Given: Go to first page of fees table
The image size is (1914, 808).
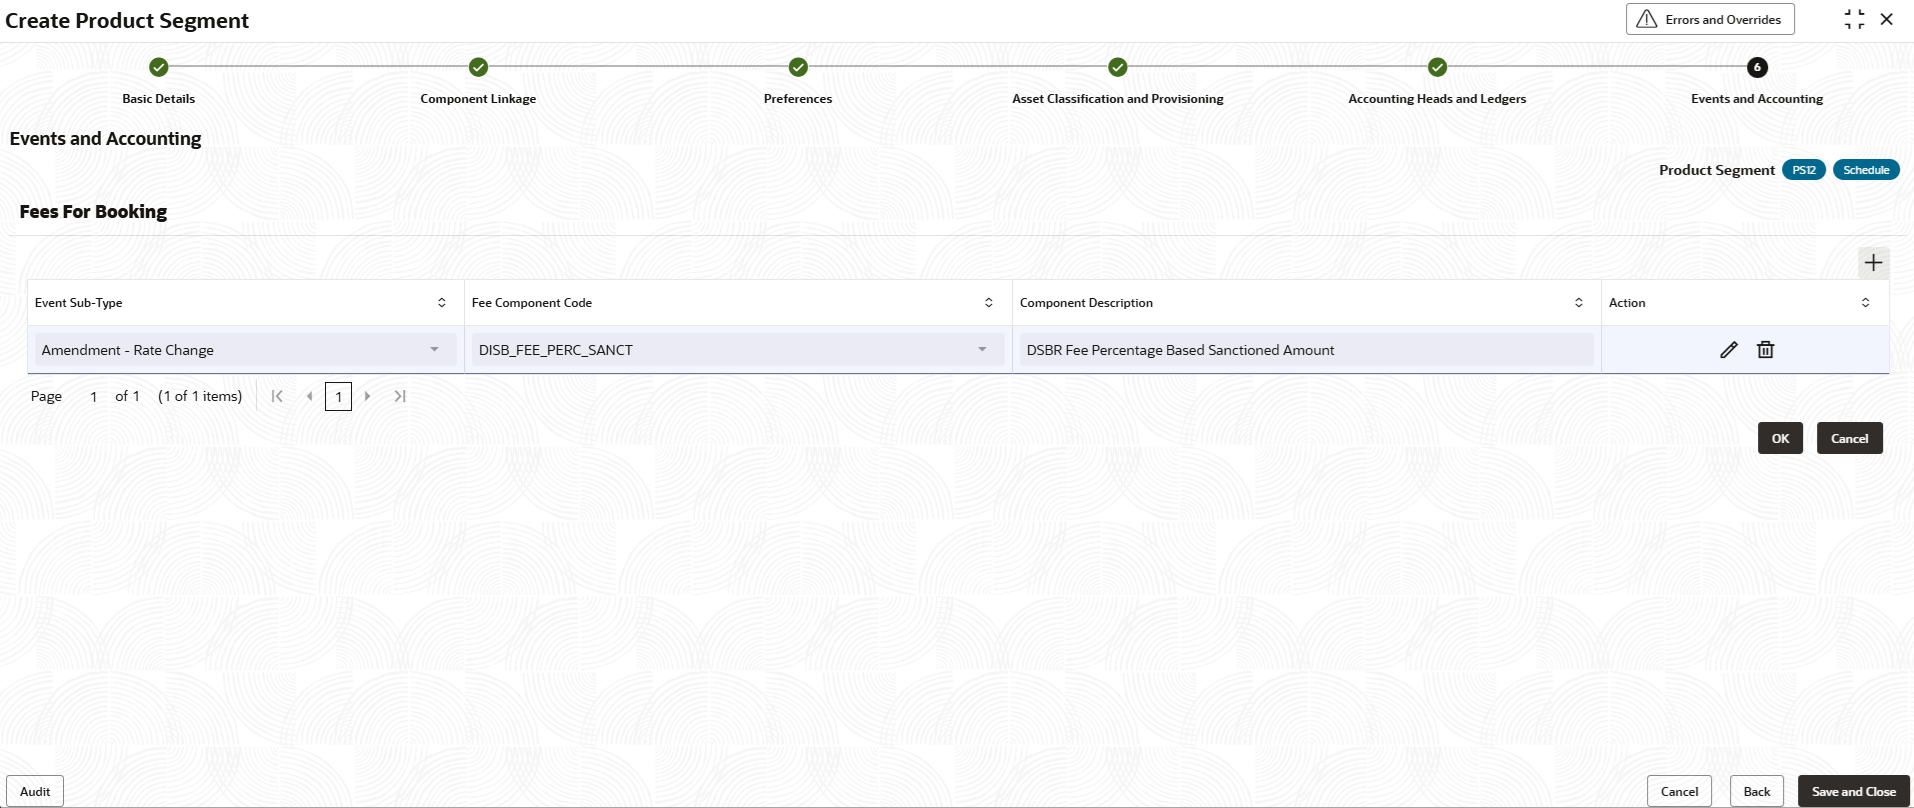Looking at the screenshot, I should tap(277, 396).
